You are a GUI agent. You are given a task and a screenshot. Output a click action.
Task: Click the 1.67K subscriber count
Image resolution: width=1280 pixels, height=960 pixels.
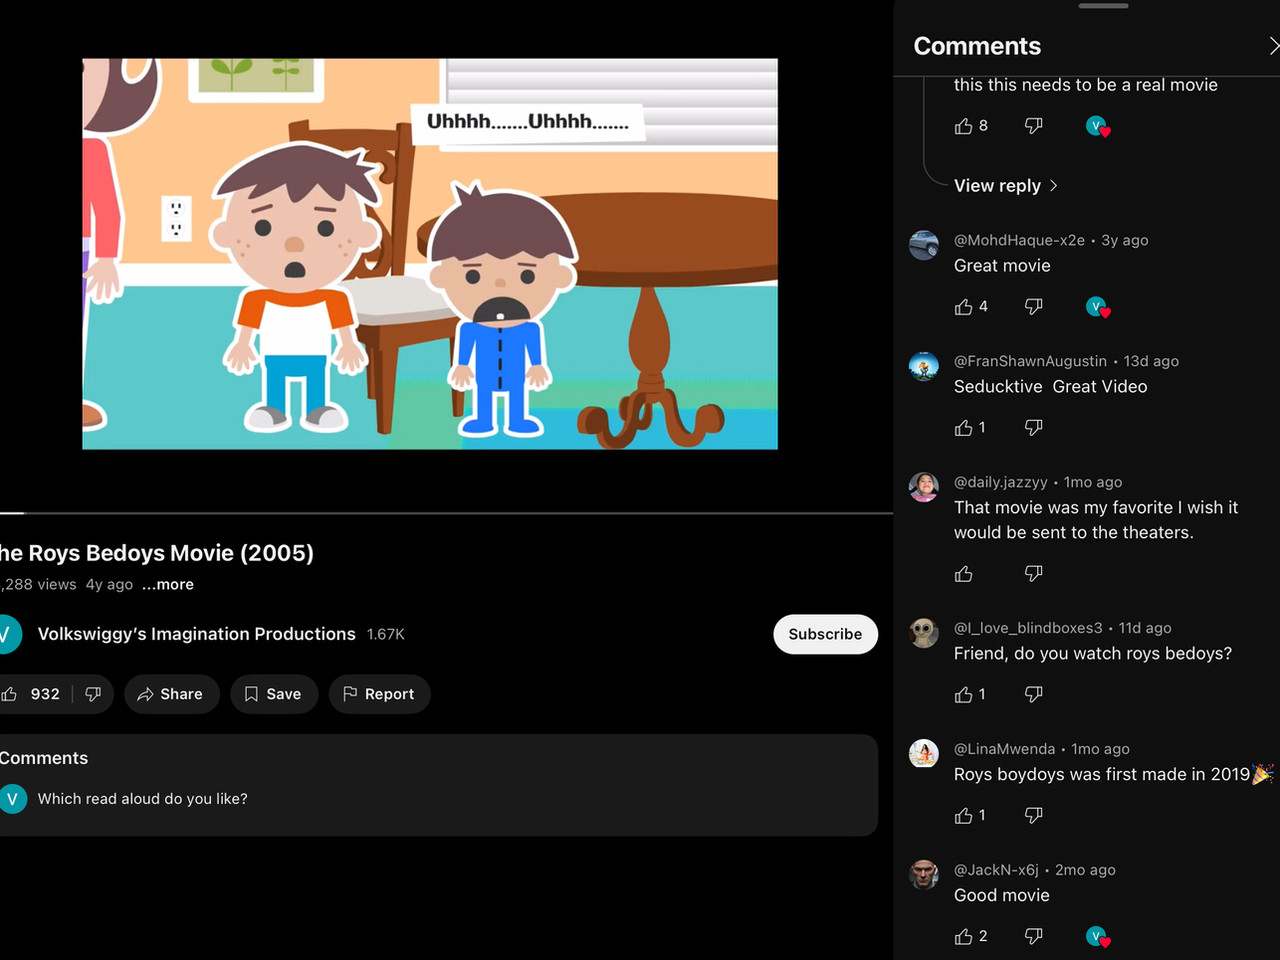point(386,634)
